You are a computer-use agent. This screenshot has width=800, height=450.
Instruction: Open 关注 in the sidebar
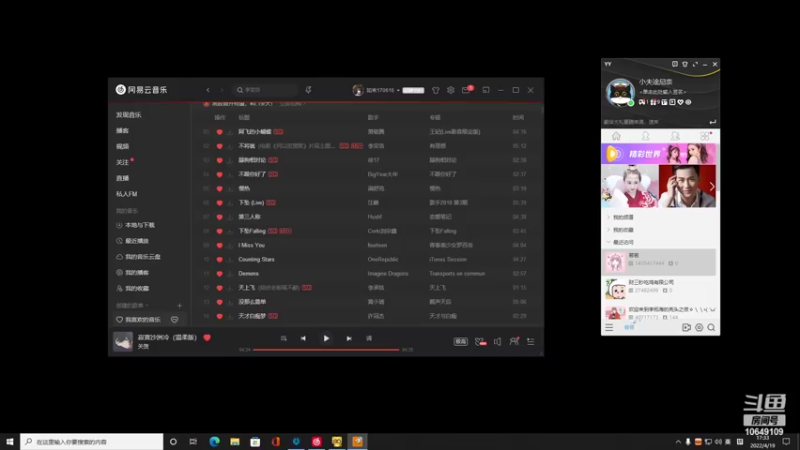point(123,162)
